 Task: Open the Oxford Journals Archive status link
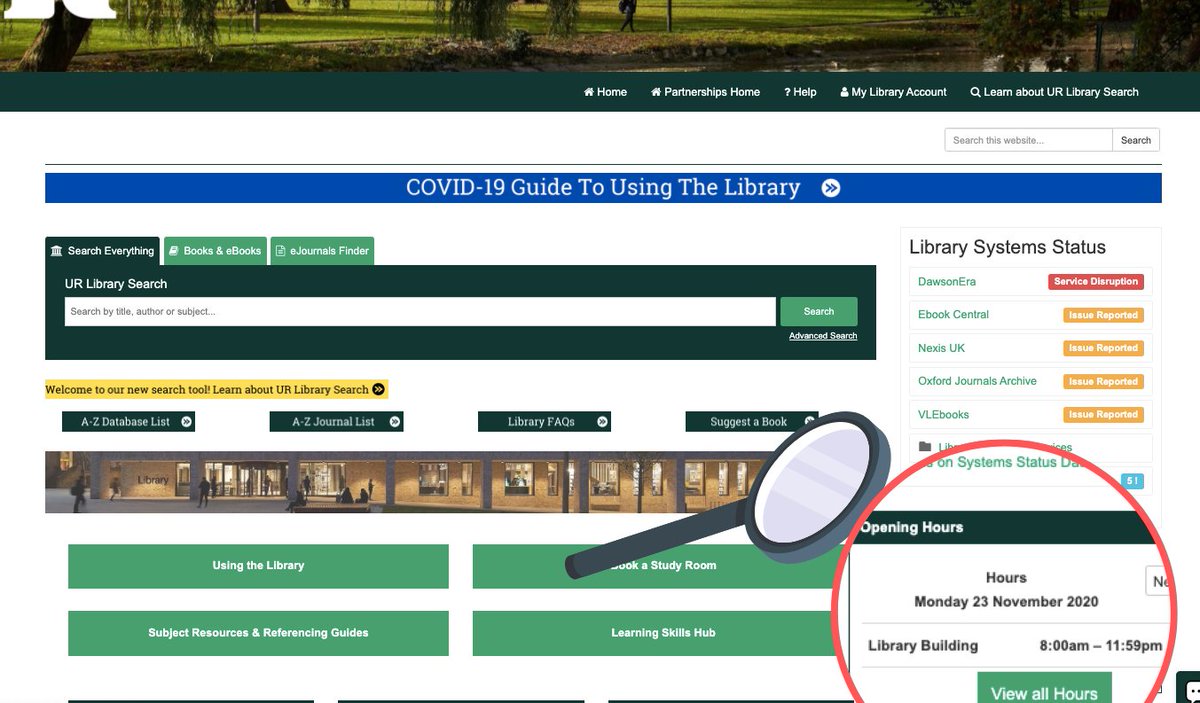(977, 381)
